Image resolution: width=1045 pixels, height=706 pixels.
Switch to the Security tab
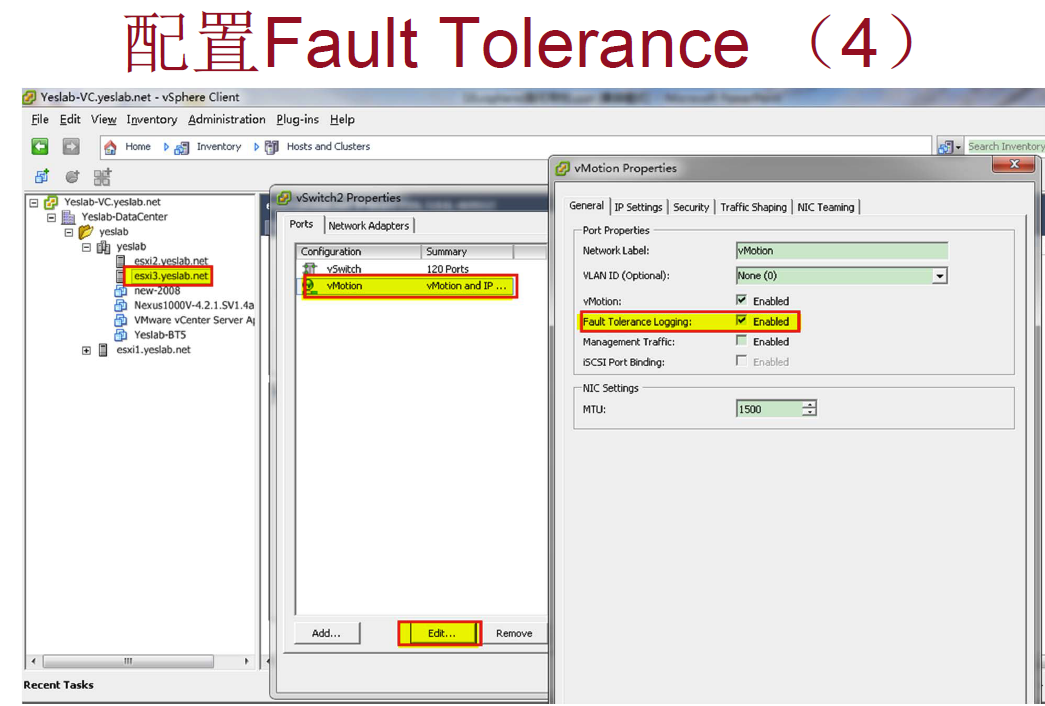(691, 207)
